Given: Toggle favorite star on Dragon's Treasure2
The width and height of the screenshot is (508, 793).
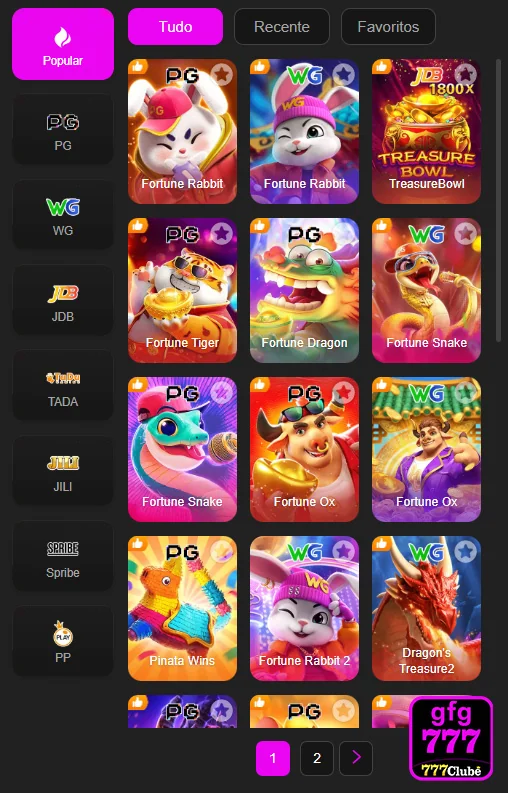Looking at the screenshot, I should coord(465,551).
